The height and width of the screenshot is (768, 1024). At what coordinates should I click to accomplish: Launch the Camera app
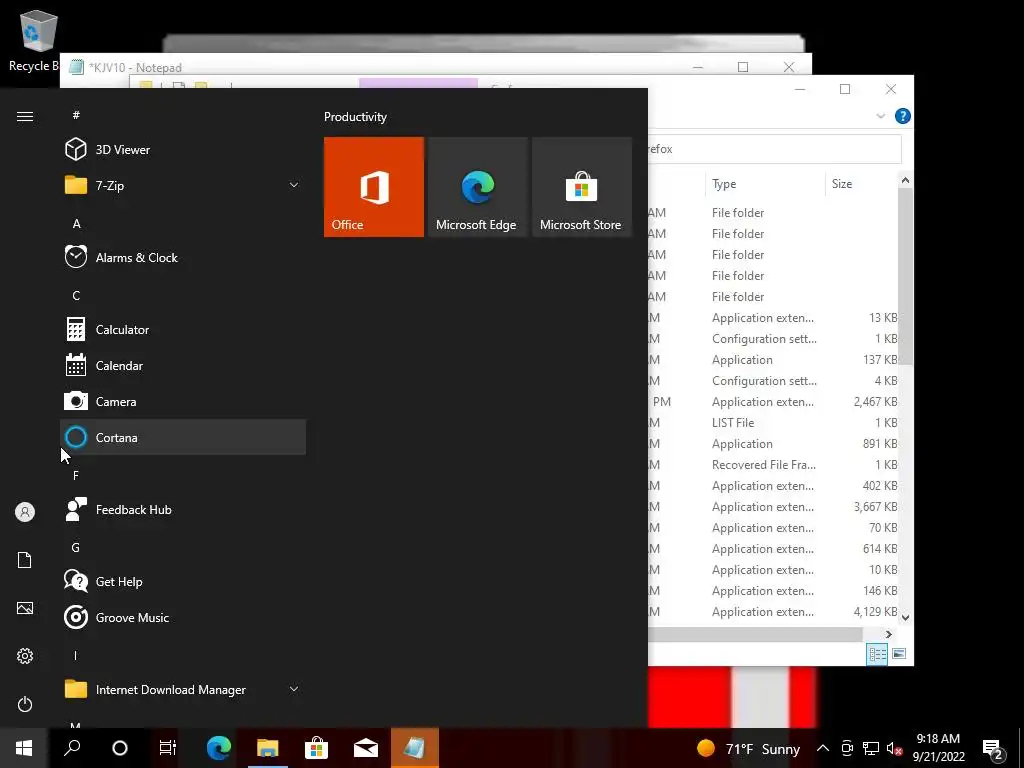pyautogui.click(x=183, y=402)
